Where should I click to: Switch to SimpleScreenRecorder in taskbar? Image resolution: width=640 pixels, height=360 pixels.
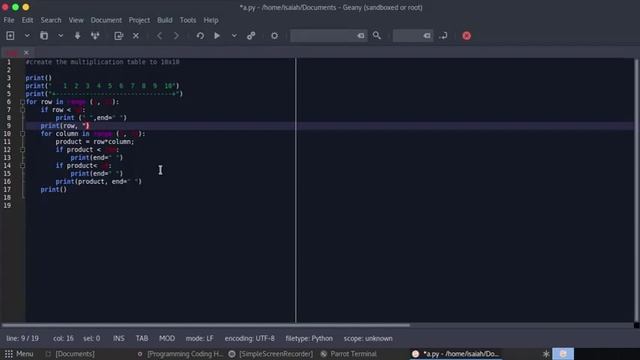271,354
